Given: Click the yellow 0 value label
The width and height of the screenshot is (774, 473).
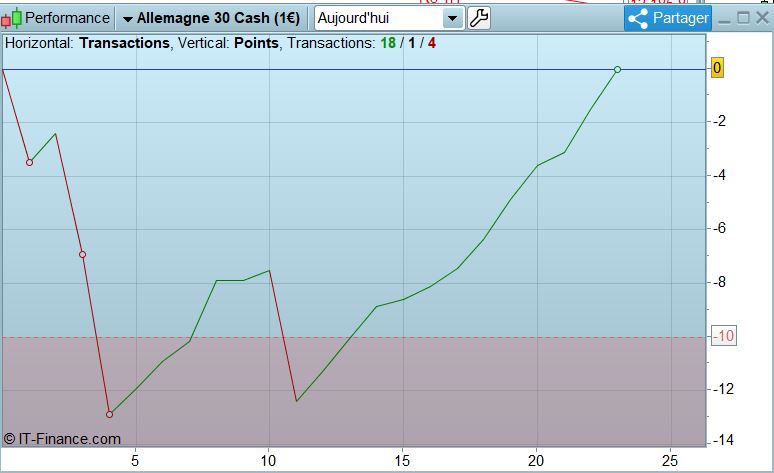Looking at the screenshot, I should tap(717, 68).
